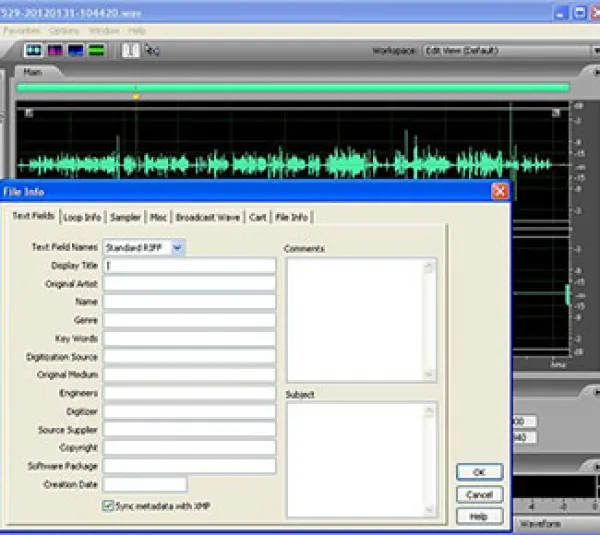Click the green zoom range bar
This screenshot has height=535, width=600.
[293, 88]
